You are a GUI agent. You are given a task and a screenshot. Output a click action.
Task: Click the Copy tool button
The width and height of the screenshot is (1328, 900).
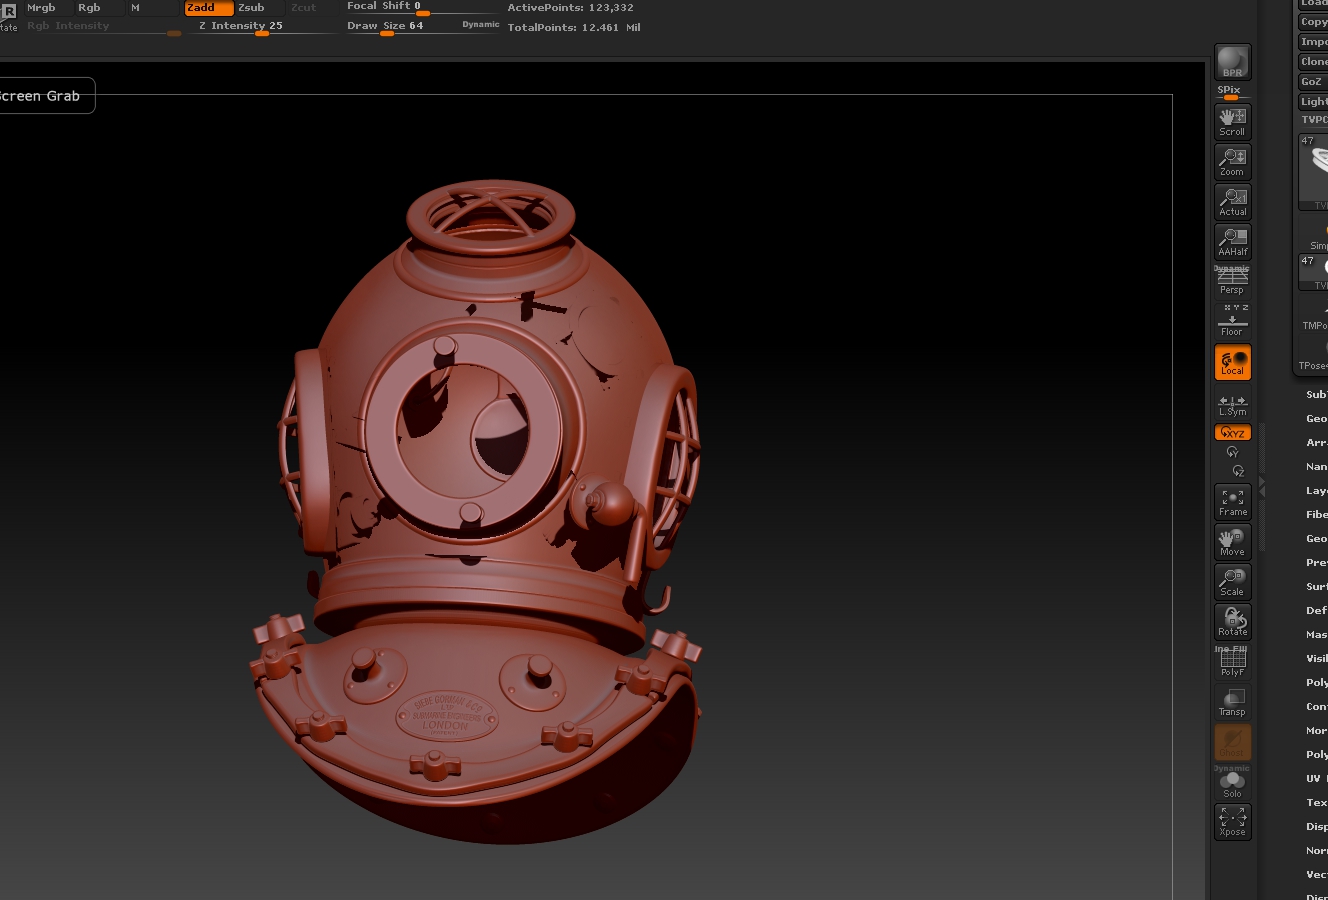coord(1313,22)
